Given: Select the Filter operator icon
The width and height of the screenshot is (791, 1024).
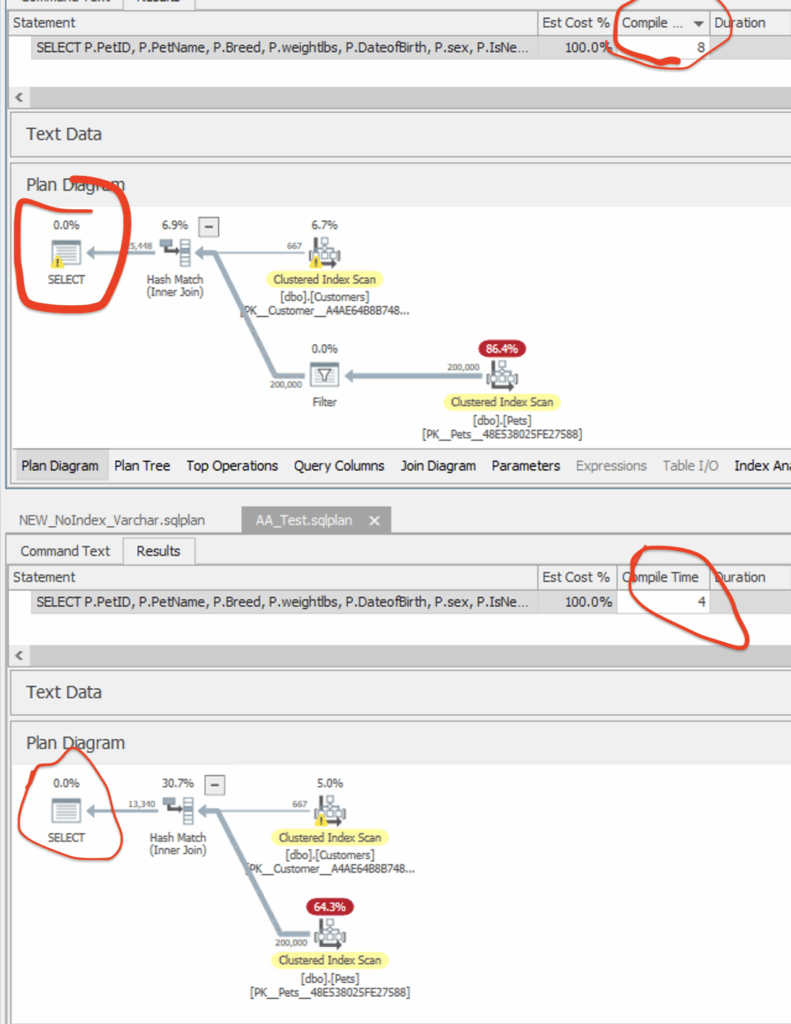Looking at the screenshot, I should pyautogui.click(x=324, y=376).
